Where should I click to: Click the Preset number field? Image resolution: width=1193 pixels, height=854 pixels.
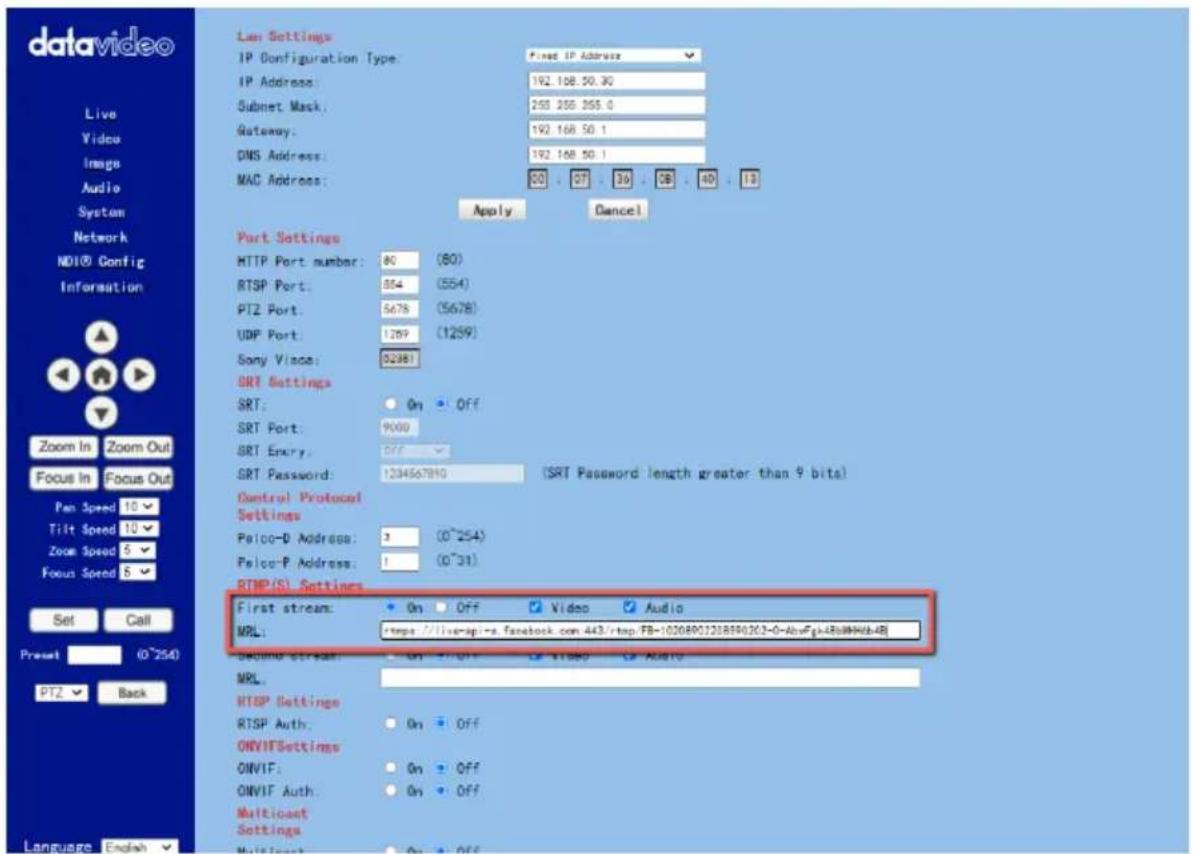[94, 655]
